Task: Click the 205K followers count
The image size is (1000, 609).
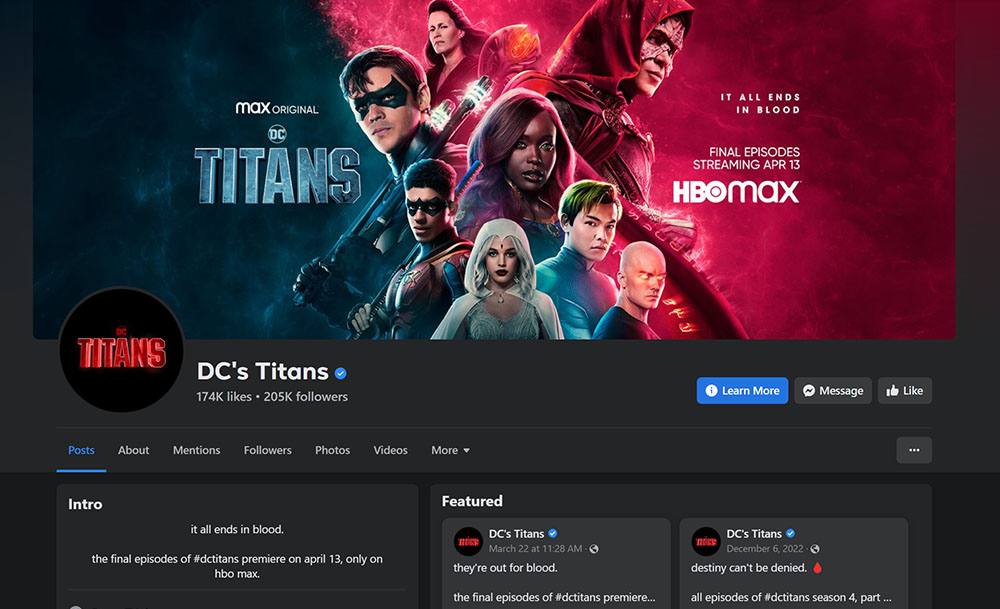Action: (305, 397)
